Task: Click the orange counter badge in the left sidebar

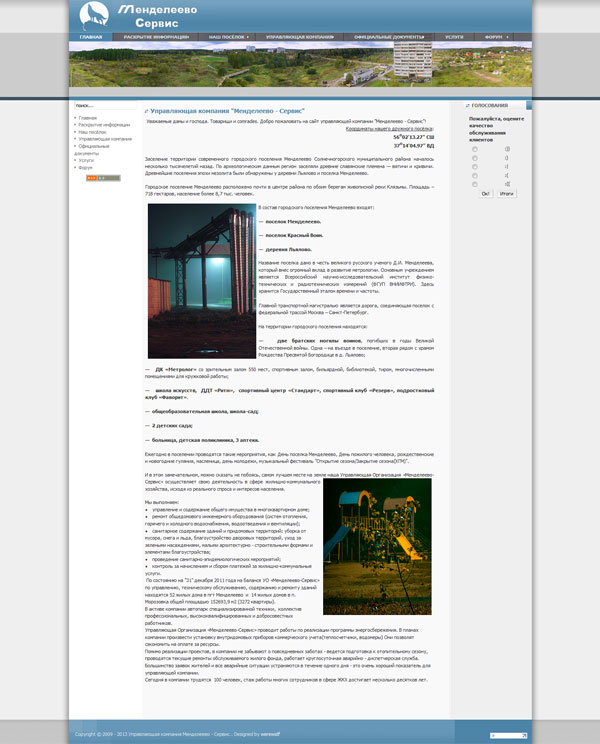Action: point(102,178)
